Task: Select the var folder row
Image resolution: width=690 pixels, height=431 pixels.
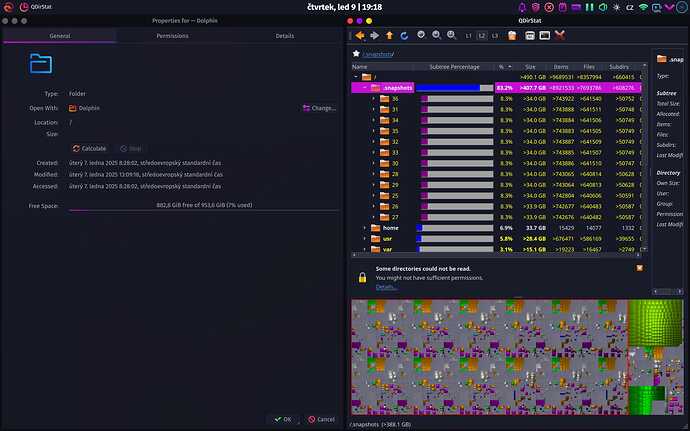Action: coord(496,249)
